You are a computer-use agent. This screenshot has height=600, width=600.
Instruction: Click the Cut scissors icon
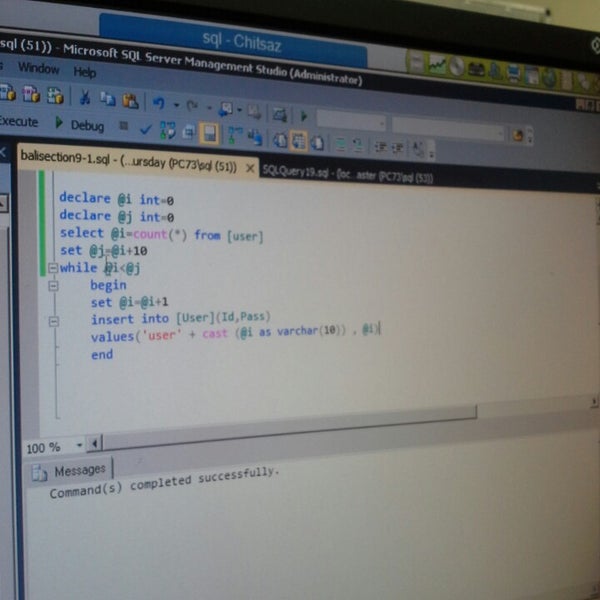[84, 97]
